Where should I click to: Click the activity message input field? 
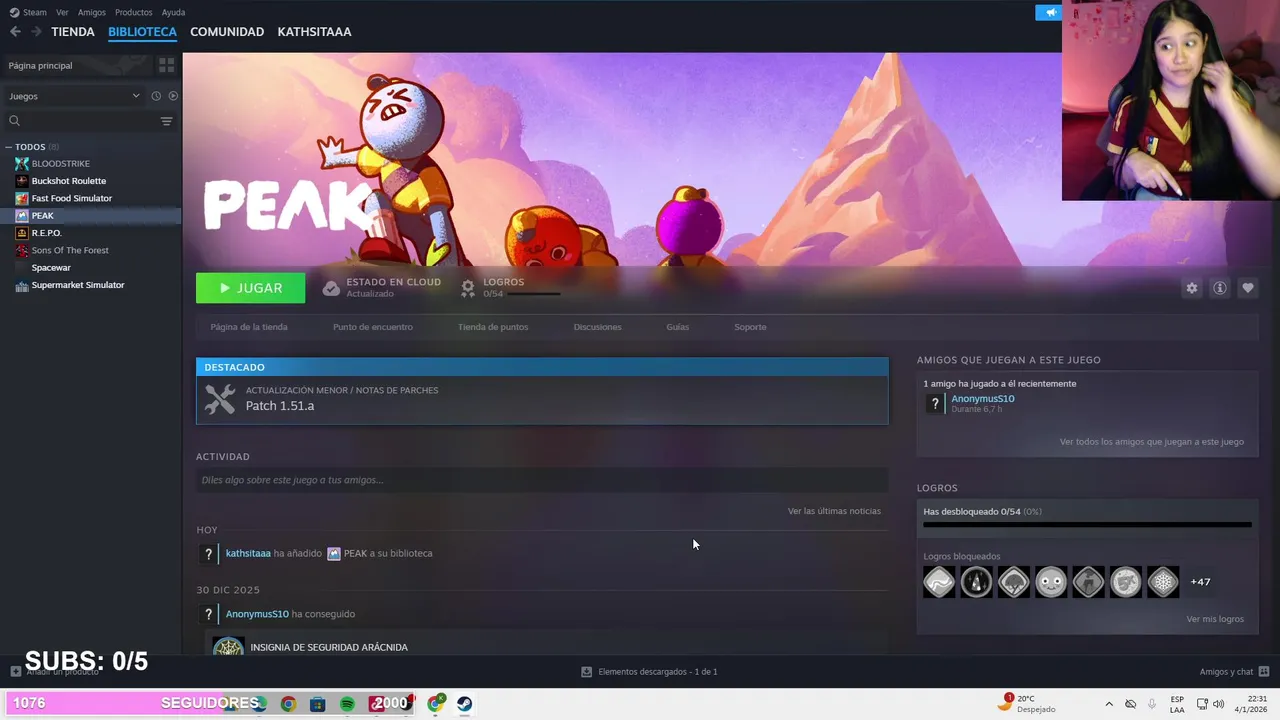(x=542, y=480)
